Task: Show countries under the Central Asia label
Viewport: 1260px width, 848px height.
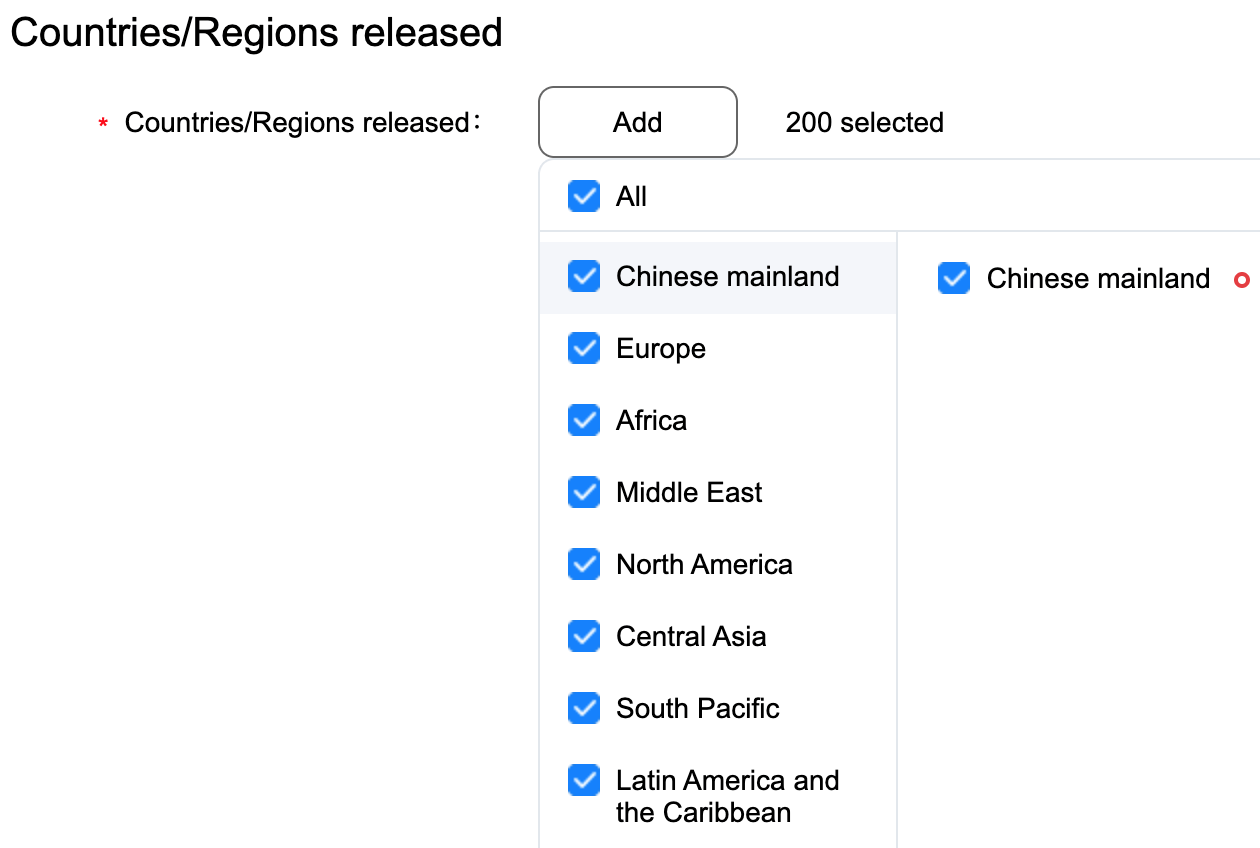Action: [691, 637]
